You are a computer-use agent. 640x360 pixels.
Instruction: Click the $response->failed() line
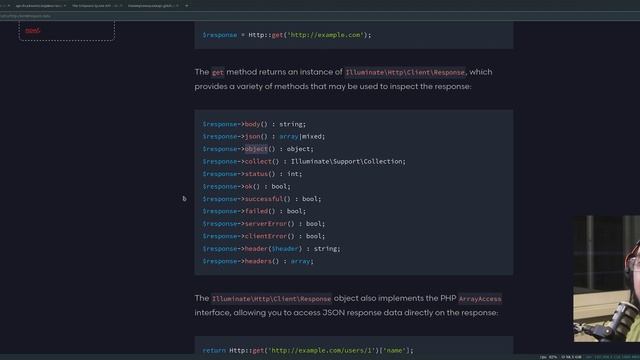pos(254,211)
